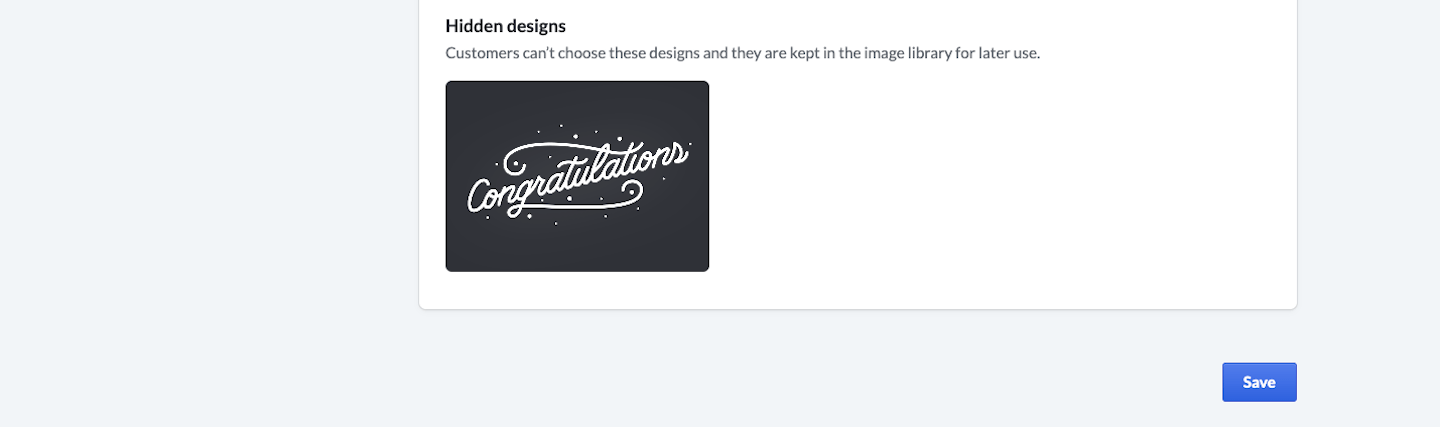
Task: Click the blue Save button
Action: pyautogui.click(x=1259, y=382)
